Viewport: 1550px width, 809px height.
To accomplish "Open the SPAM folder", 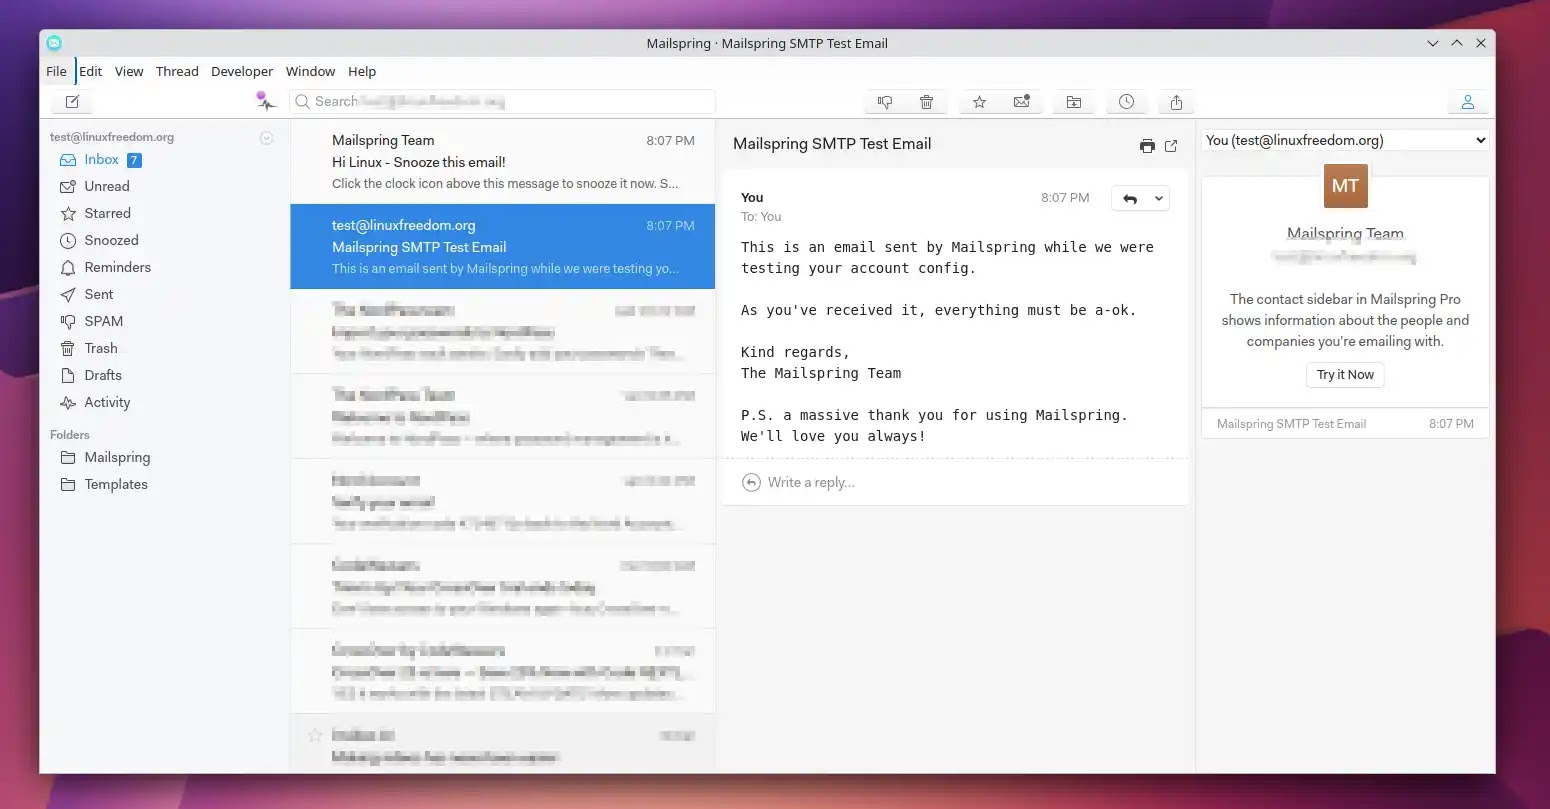I will [x=103, y=322].
